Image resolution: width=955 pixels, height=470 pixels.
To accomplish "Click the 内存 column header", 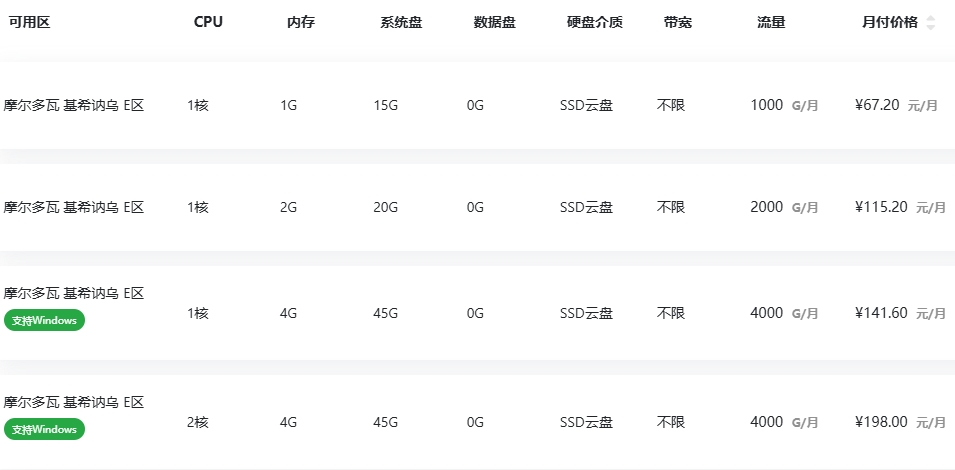I will pos(301,23).
